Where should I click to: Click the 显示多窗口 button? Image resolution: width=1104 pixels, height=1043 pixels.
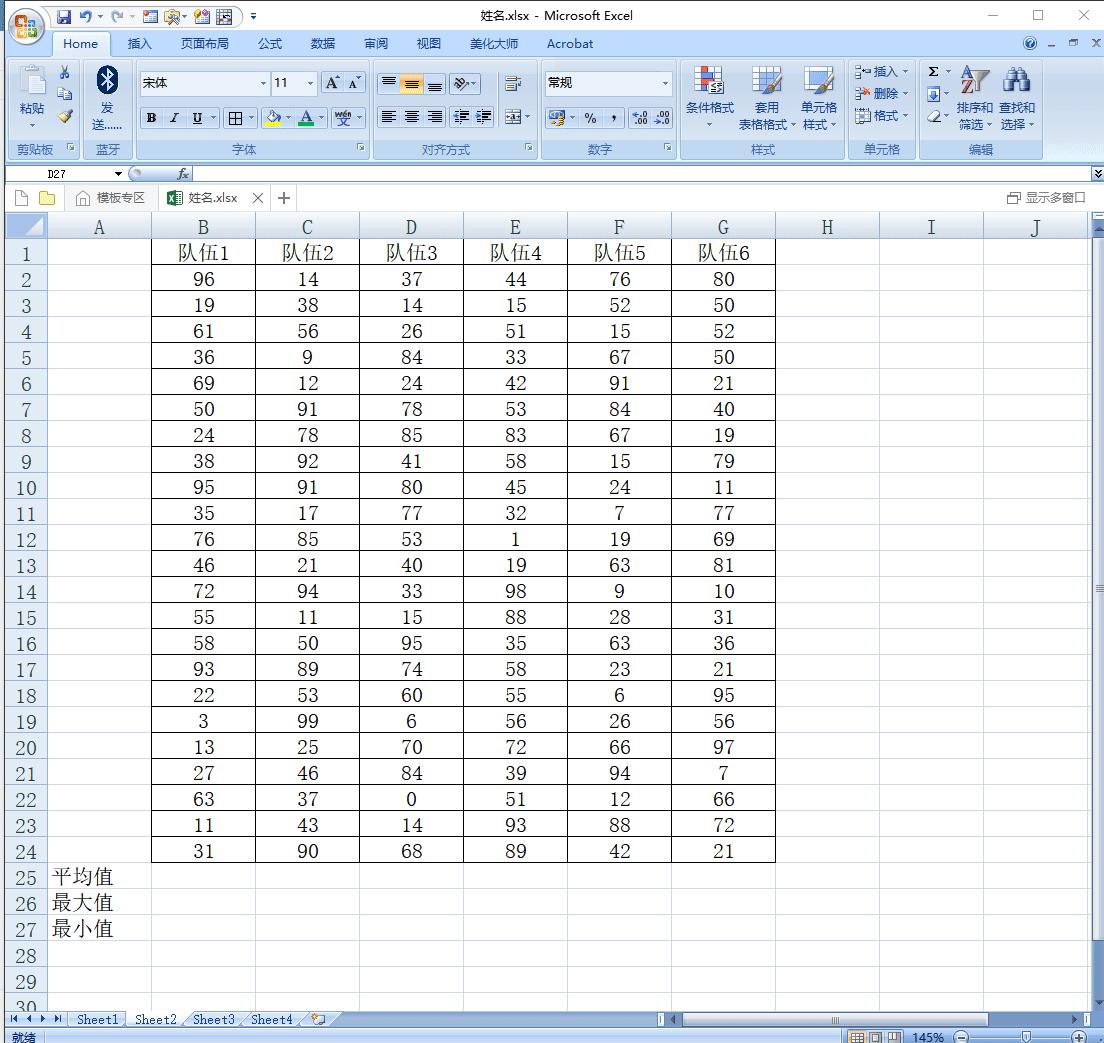(1046, 198)
